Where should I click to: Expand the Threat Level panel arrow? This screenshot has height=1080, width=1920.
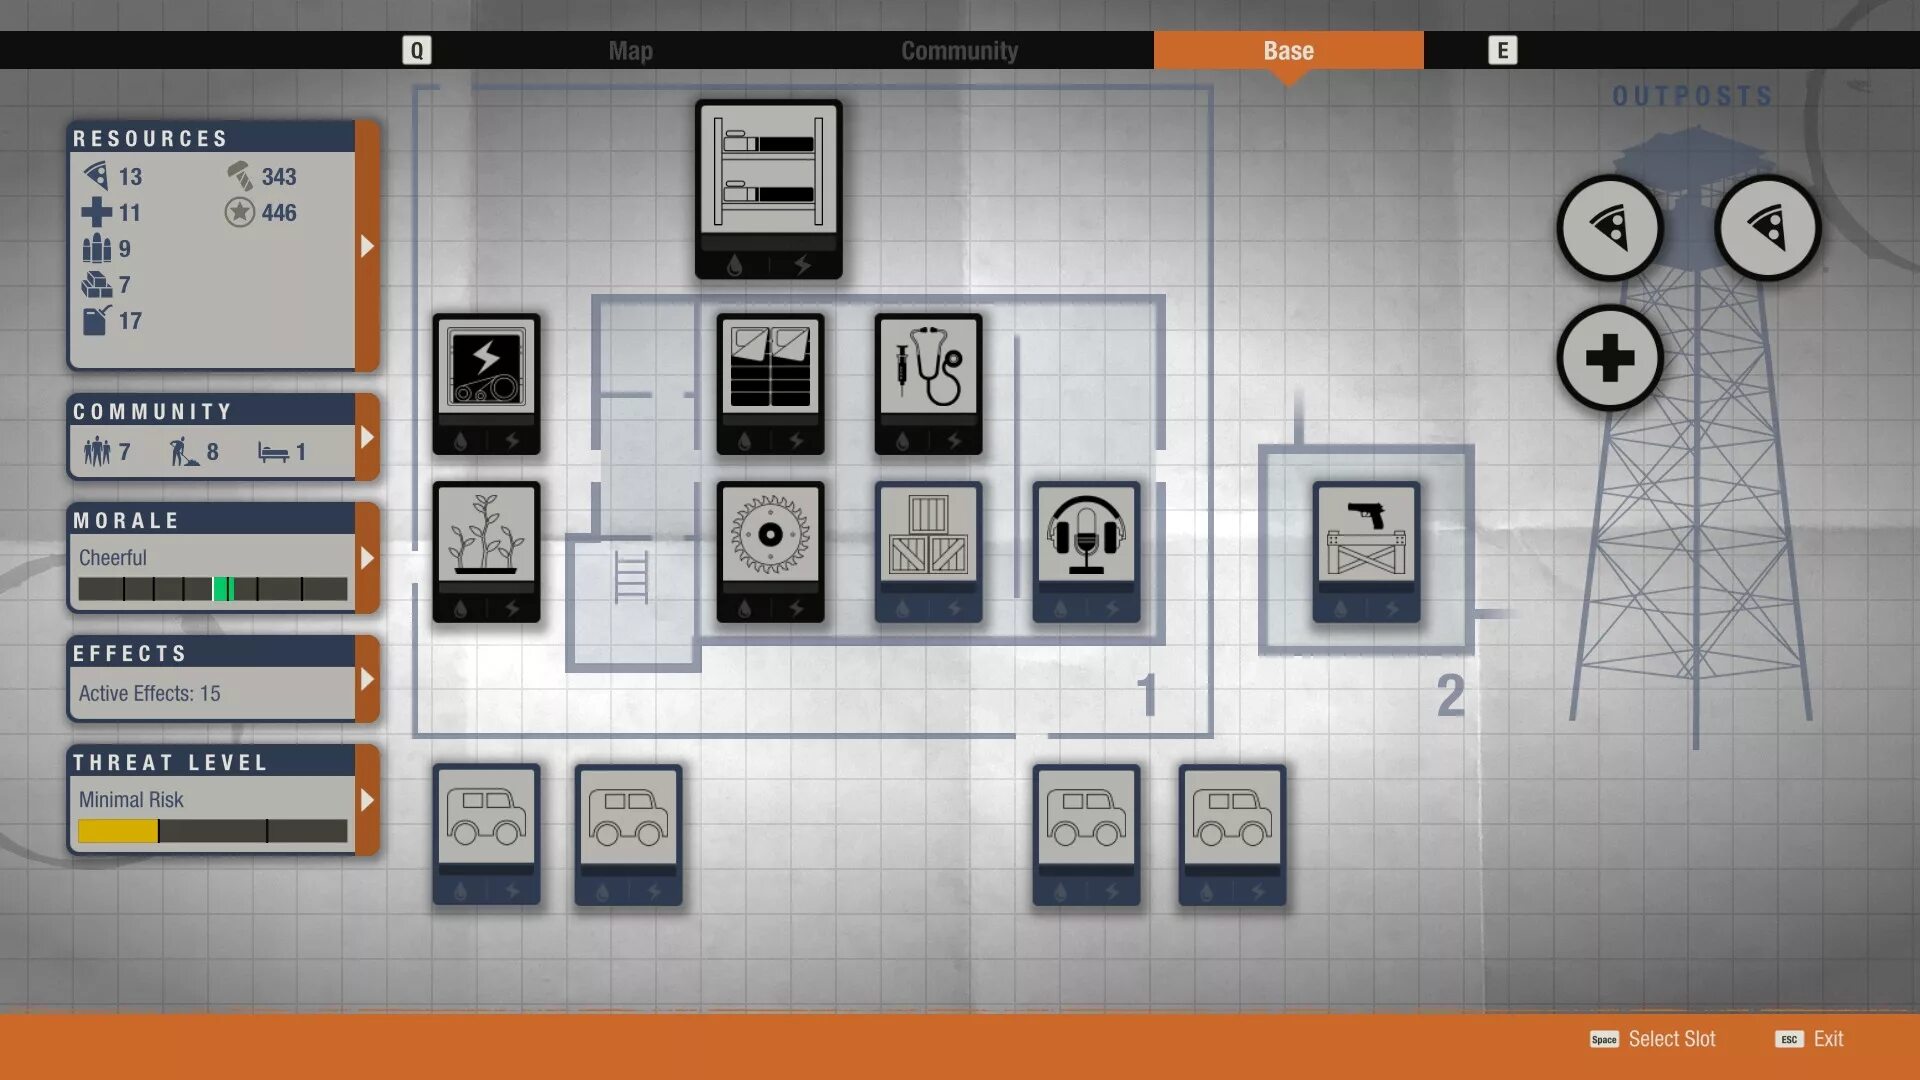point(367,800)
